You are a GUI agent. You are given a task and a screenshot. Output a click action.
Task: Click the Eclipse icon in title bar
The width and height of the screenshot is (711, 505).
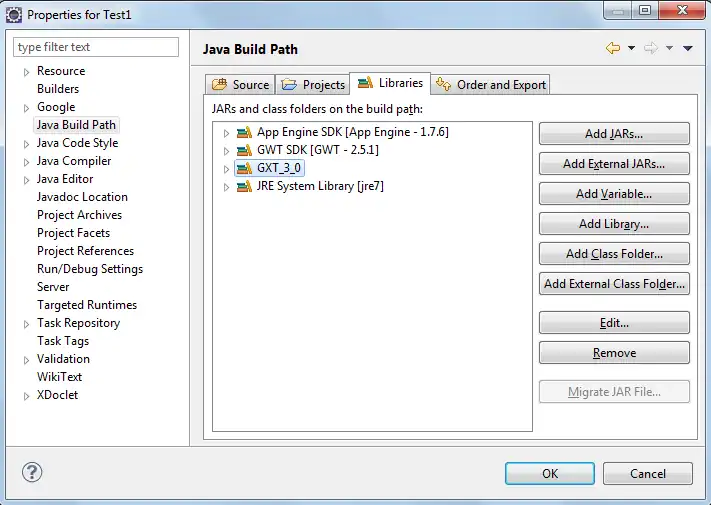(x=14, y=15)
